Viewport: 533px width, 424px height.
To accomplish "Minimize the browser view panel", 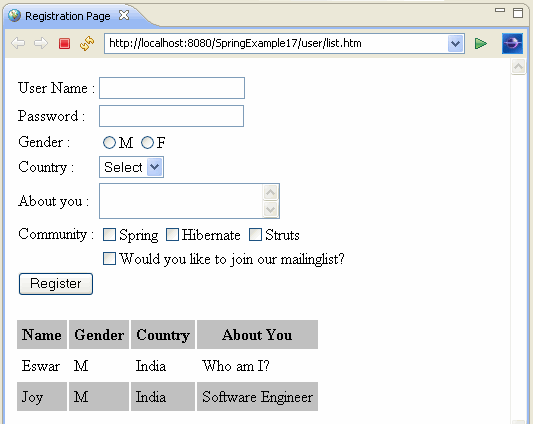I will tap(500, 10).
